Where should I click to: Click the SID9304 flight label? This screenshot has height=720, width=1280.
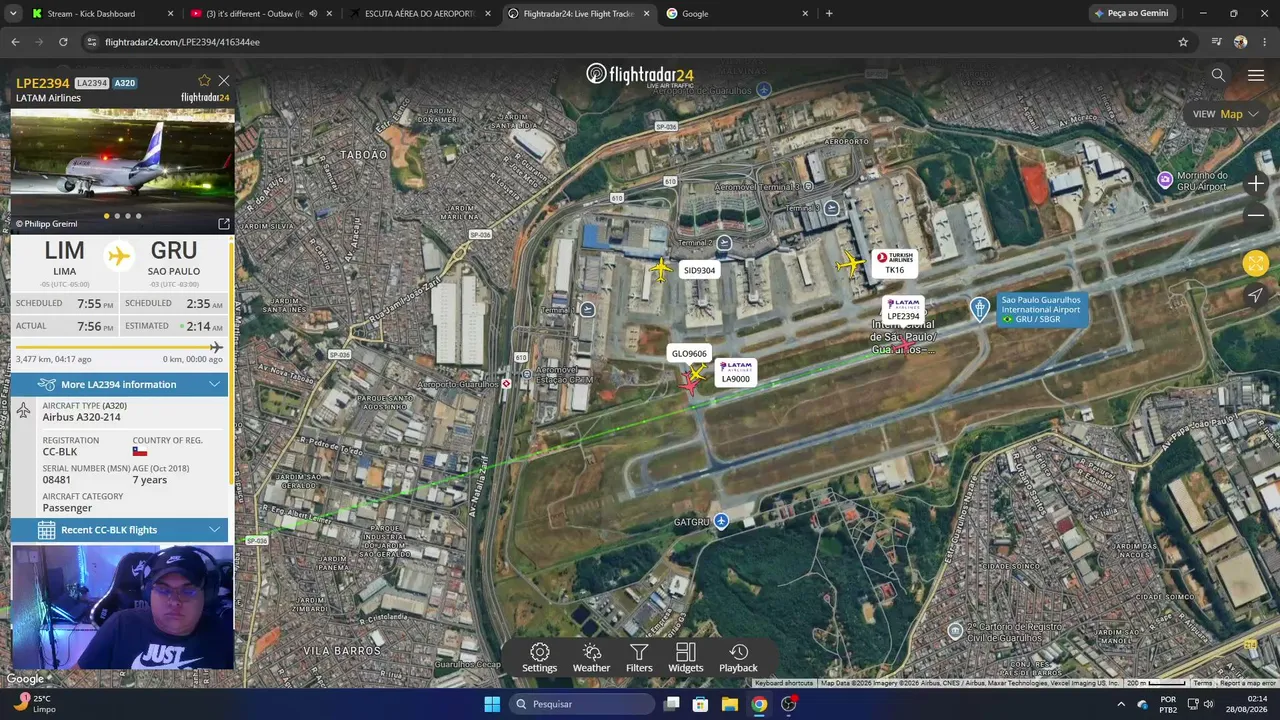(x=699, y=271)
